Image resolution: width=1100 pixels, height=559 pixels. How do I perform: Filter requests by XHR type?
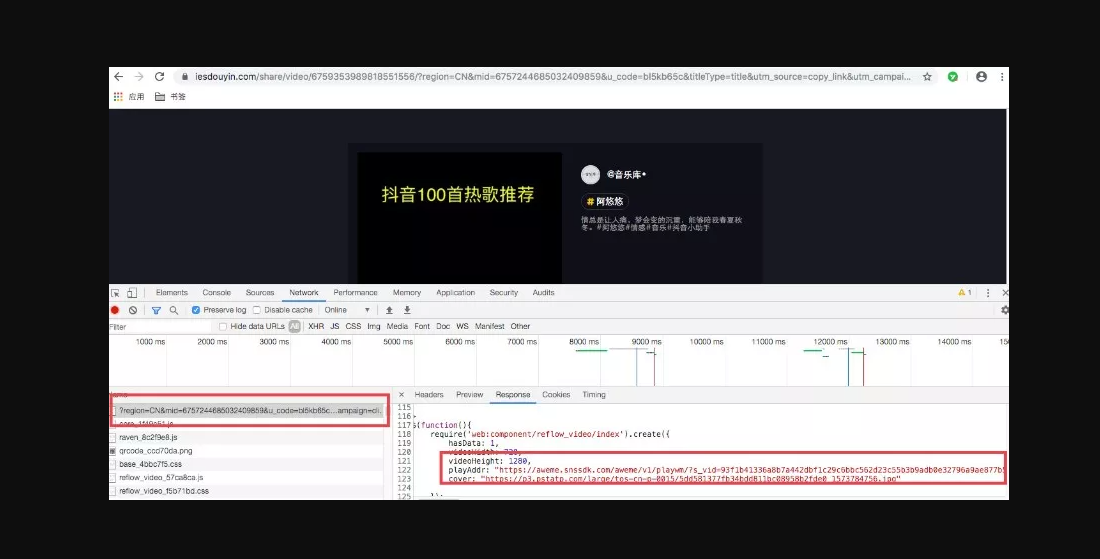point(316,326)
